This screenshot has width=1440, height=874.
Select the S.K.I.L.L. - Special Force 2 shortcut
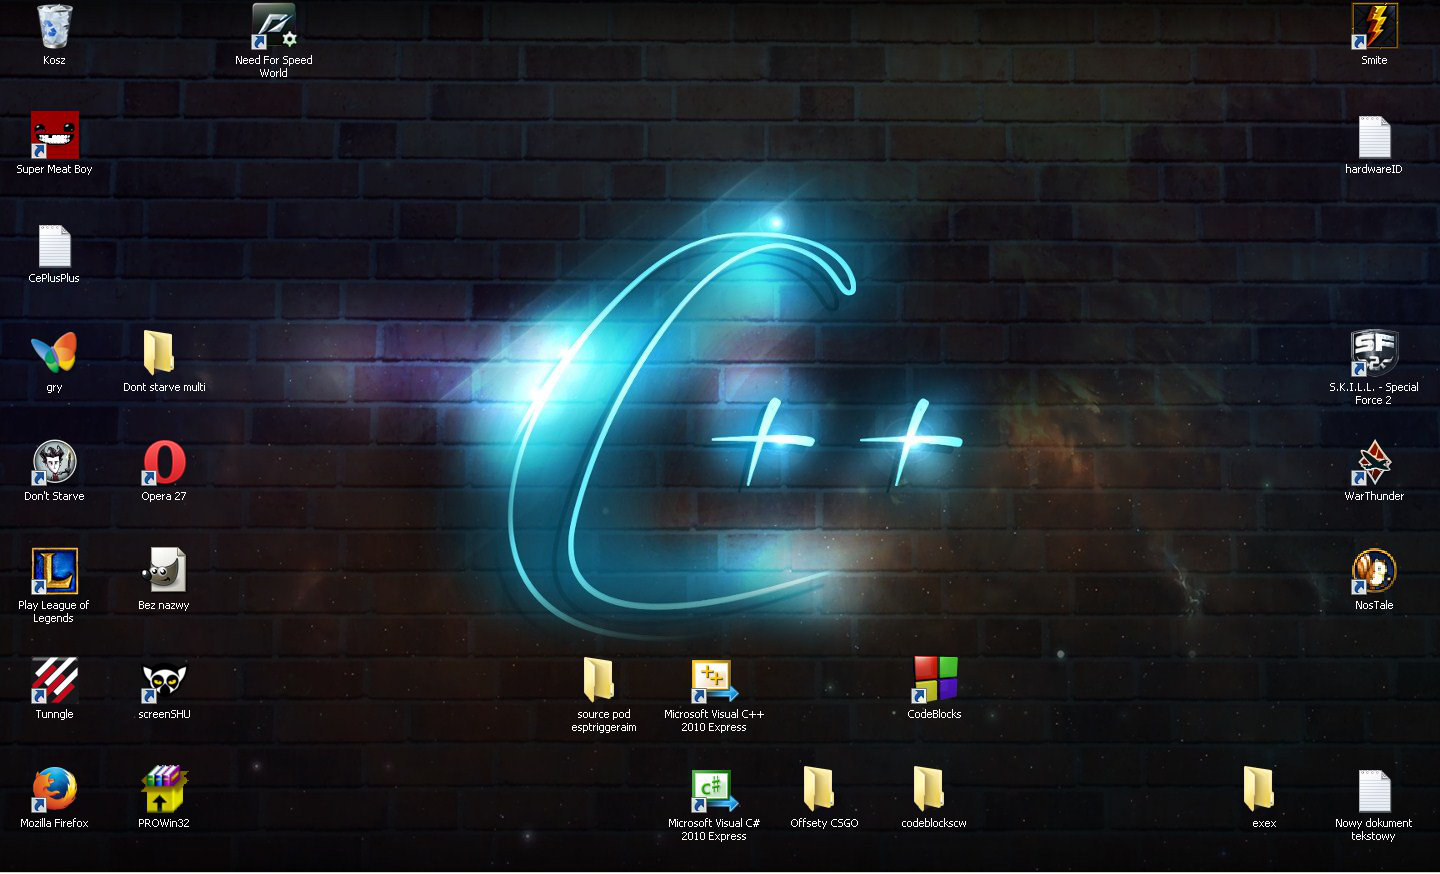(1374, 353)
